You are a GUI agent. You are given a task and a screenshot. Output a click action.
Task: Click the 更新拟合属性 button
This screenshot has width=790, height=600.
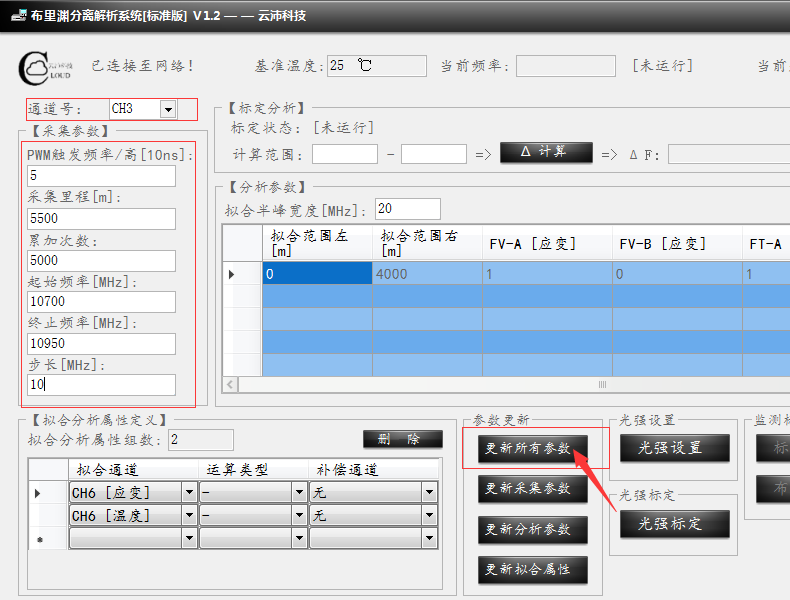point(533,570)
